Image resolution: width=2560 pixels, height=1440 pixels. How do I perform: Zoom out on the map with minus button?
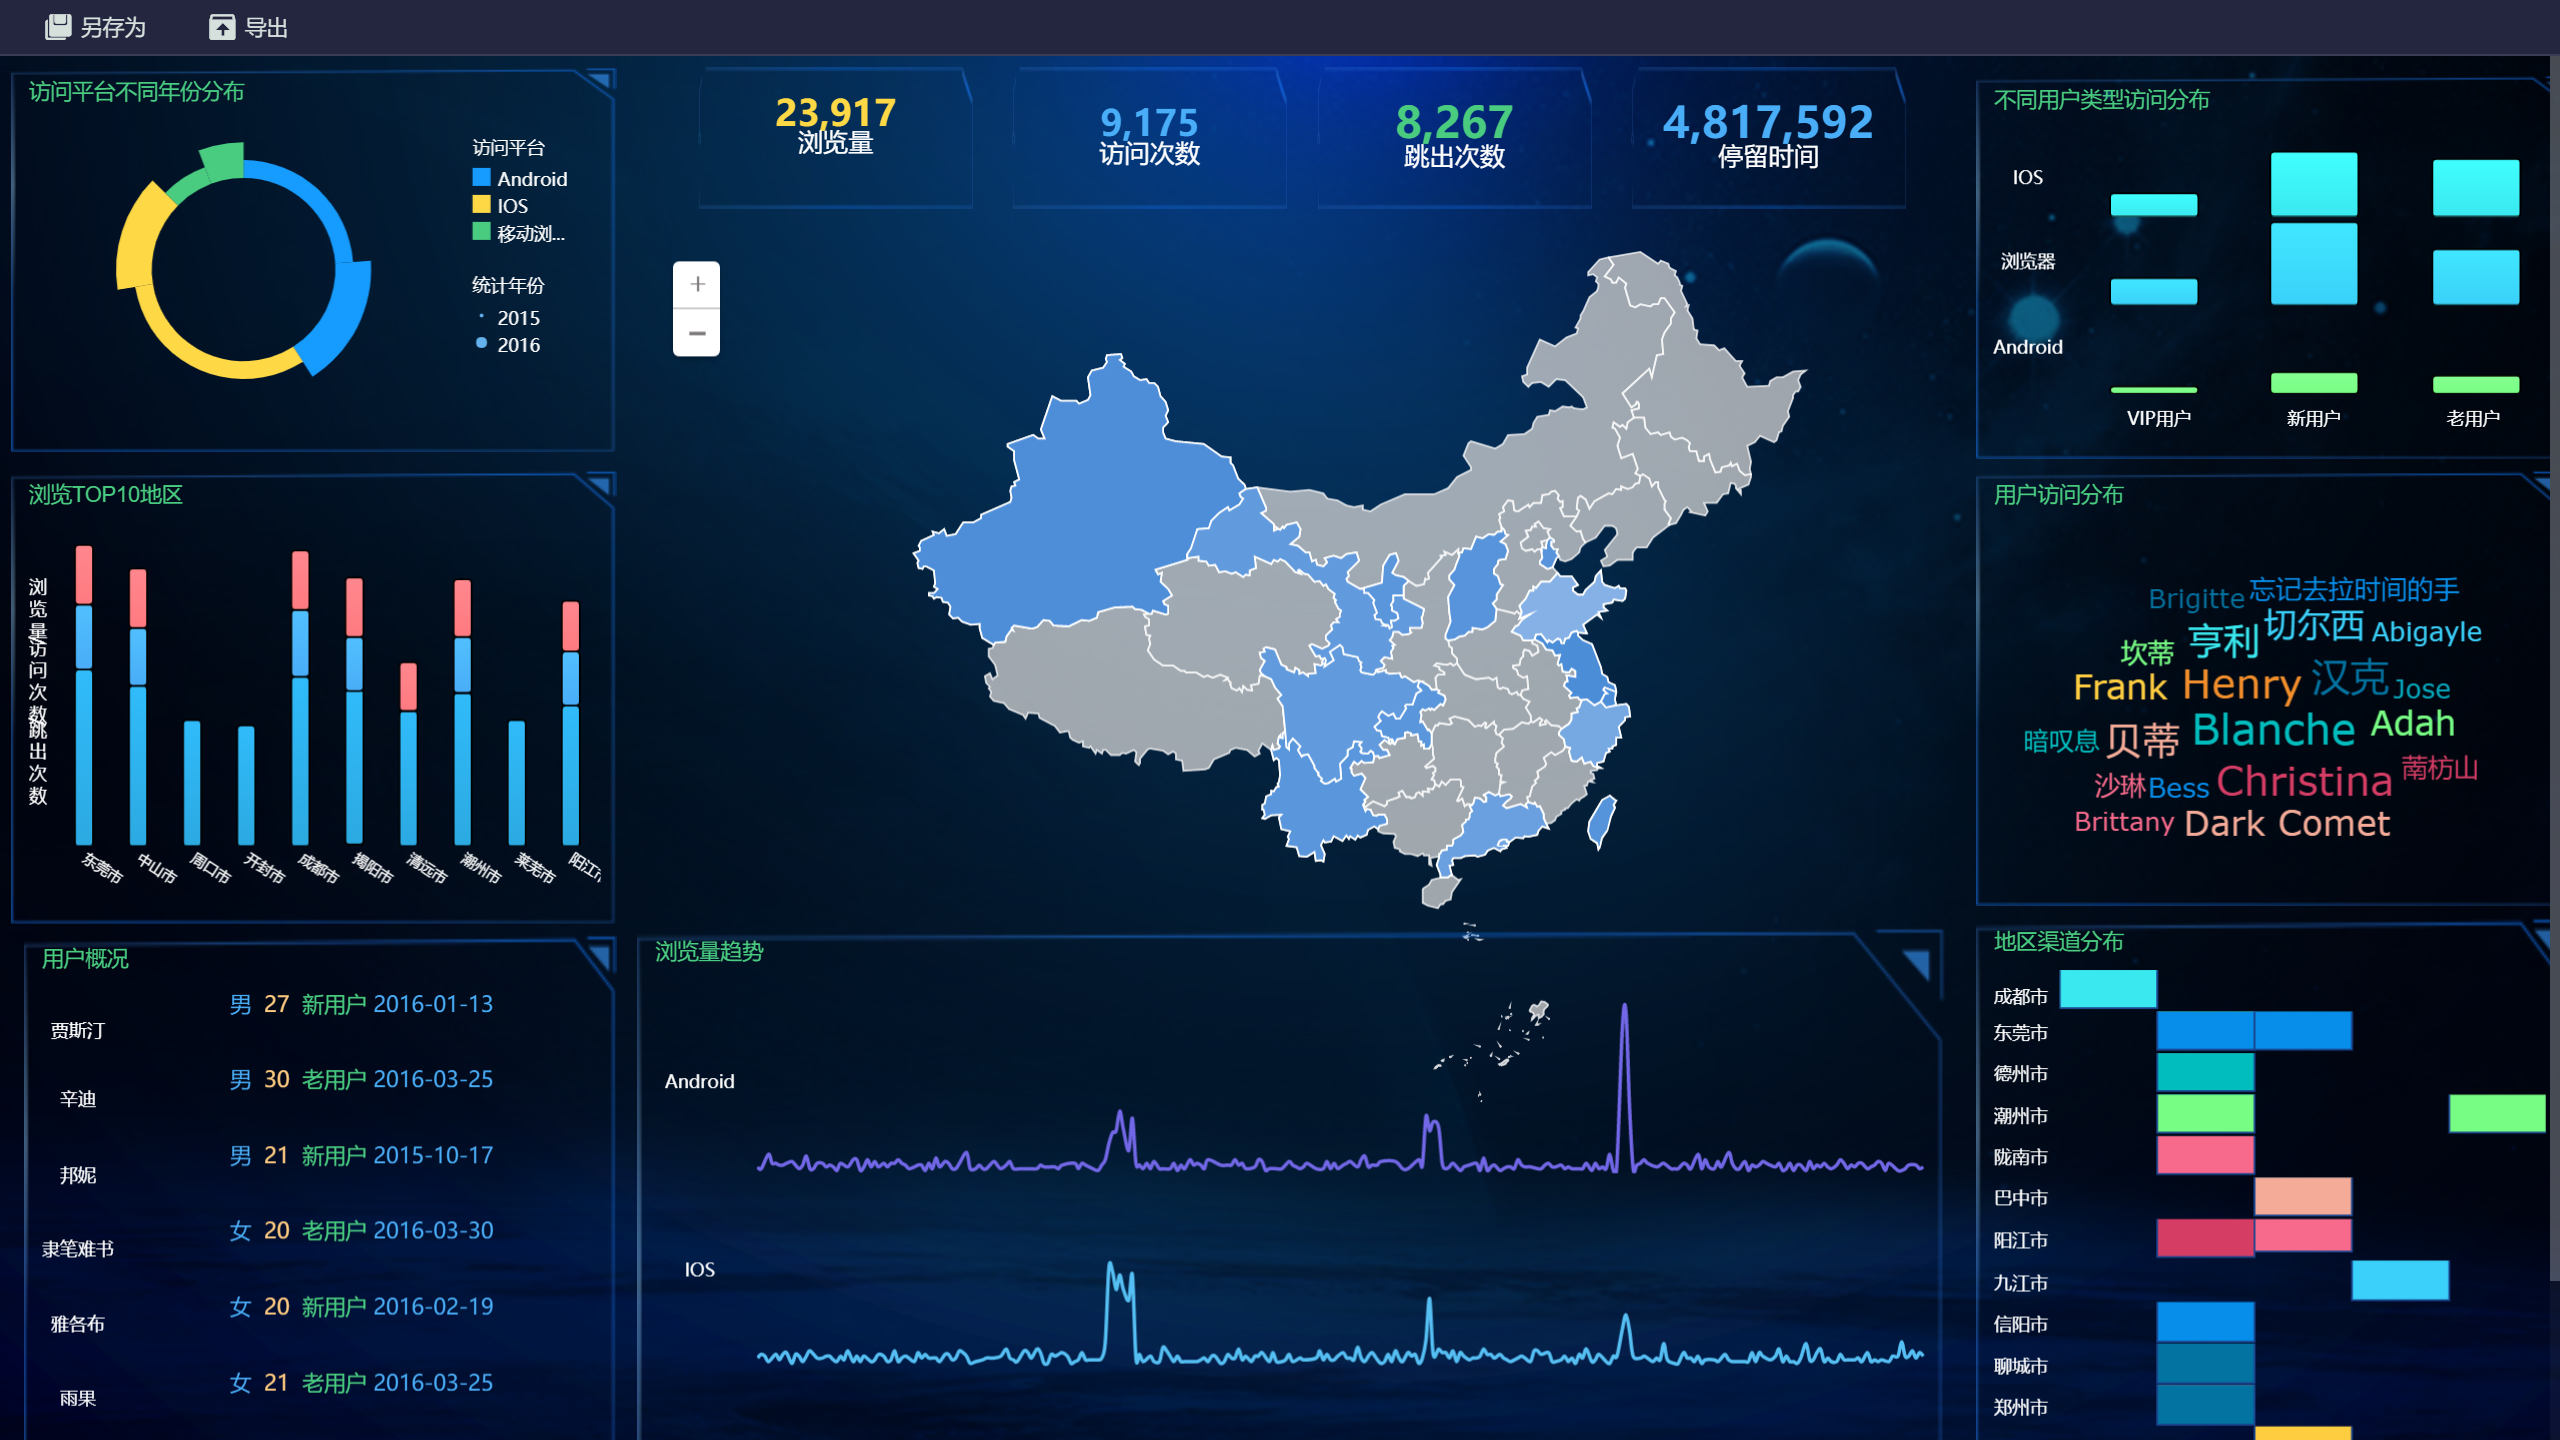[697, 333]
